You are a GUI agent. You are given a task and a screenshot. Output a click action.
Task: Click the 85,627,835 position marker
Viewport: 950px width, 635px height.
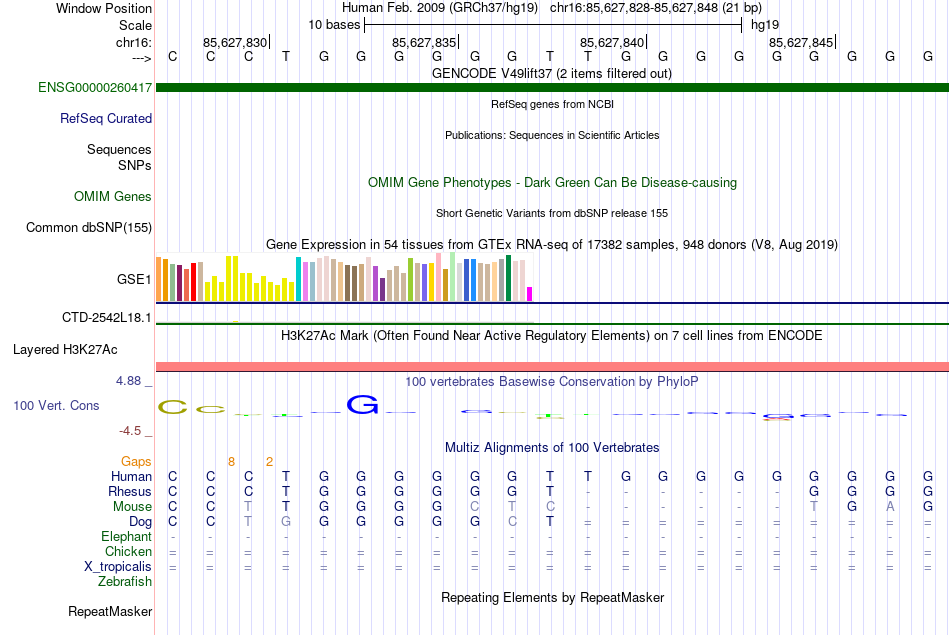point(425,42)
